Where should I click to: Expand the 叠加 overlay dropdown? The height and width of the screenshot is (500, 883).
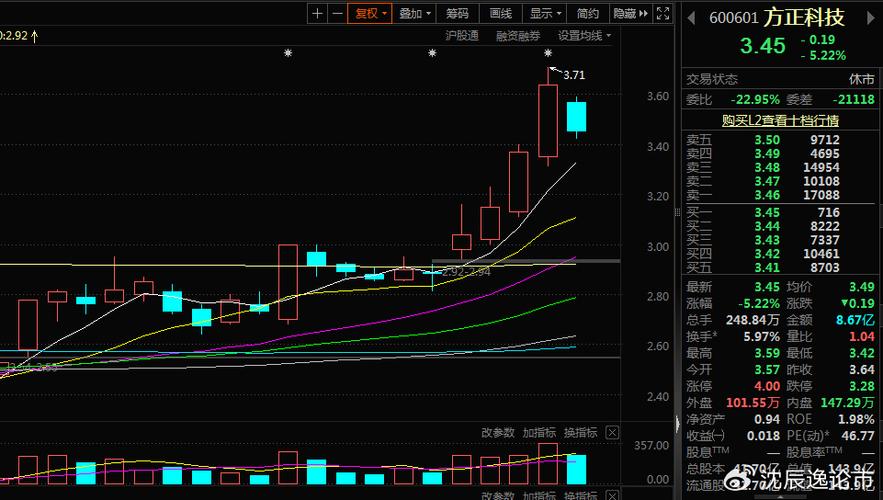click(x=415, y=13)
